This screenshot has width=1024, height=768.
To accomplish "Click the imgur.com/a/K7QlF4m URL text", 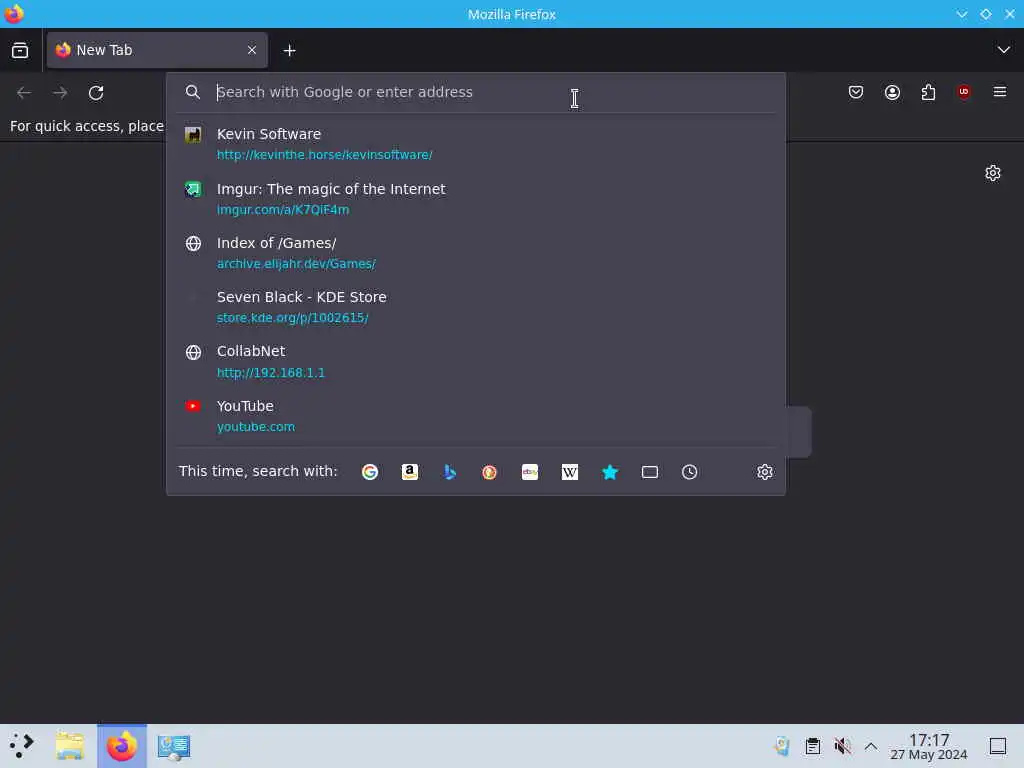I will [283, 210].
